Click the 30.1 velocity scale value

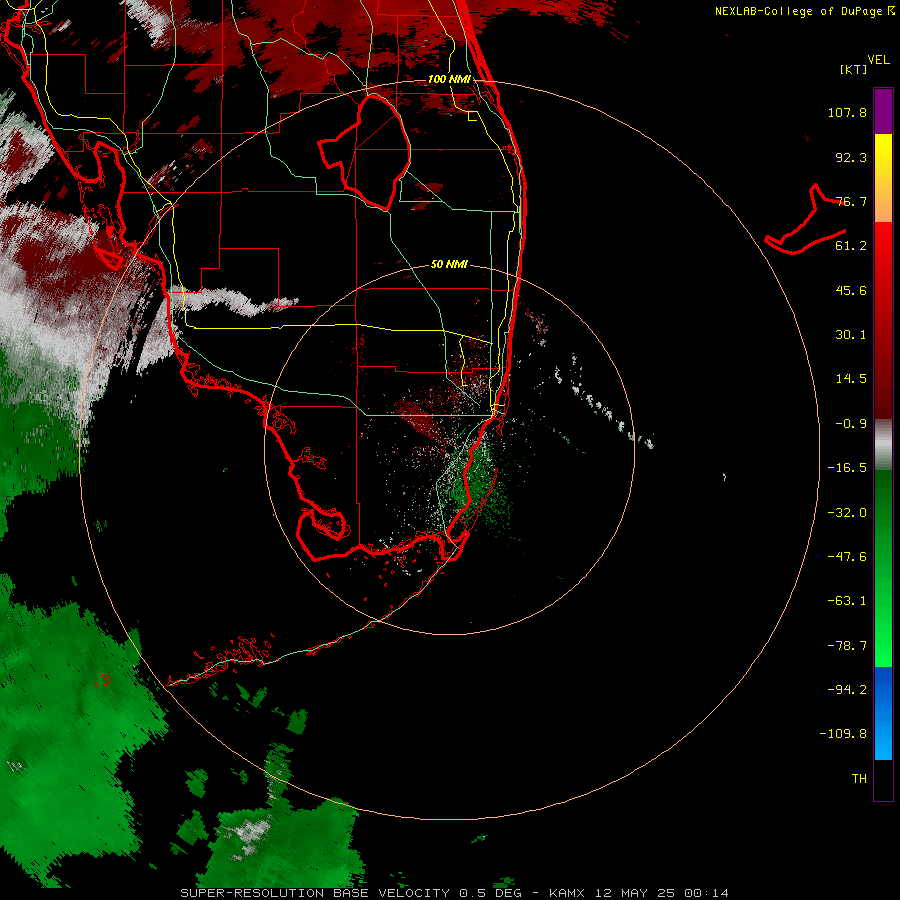tap(851, 335)
